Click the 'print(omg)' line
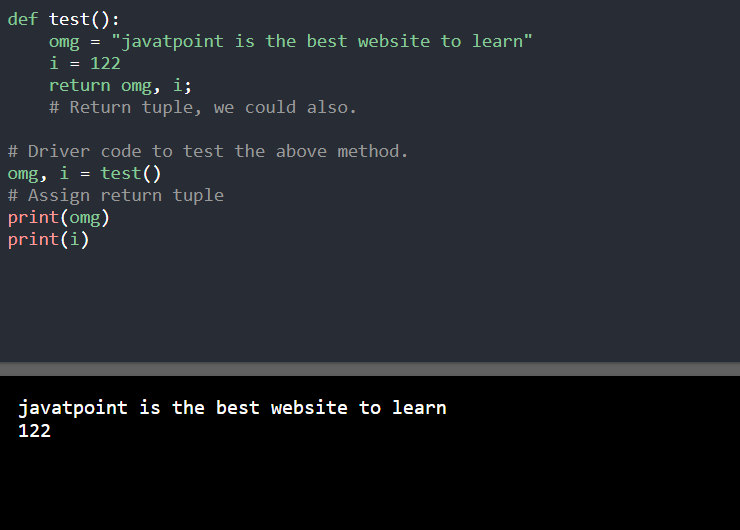The image size is (740, 530). 59,218
